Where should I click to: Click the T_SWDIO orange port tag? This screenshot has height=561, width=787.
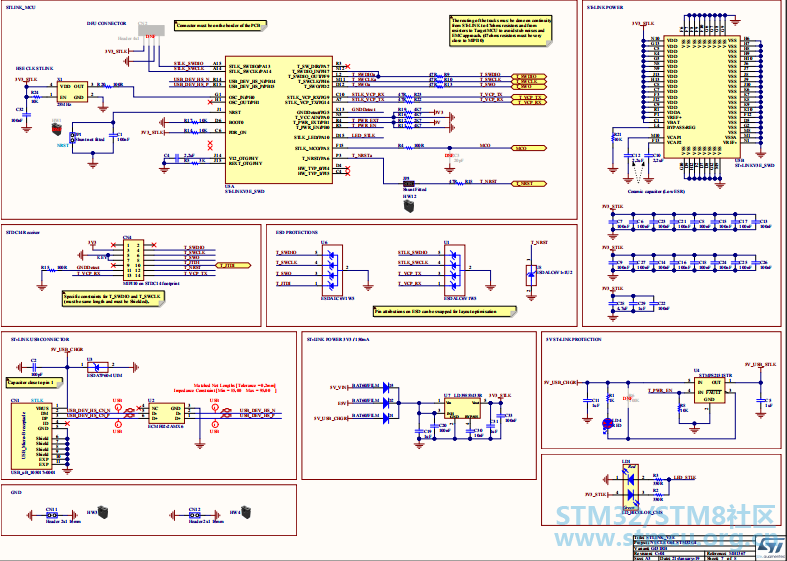click(x=529, y=76)
